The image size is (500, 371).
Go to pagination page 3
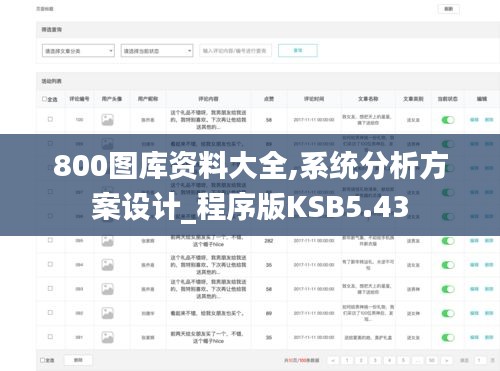pos(375,360)
